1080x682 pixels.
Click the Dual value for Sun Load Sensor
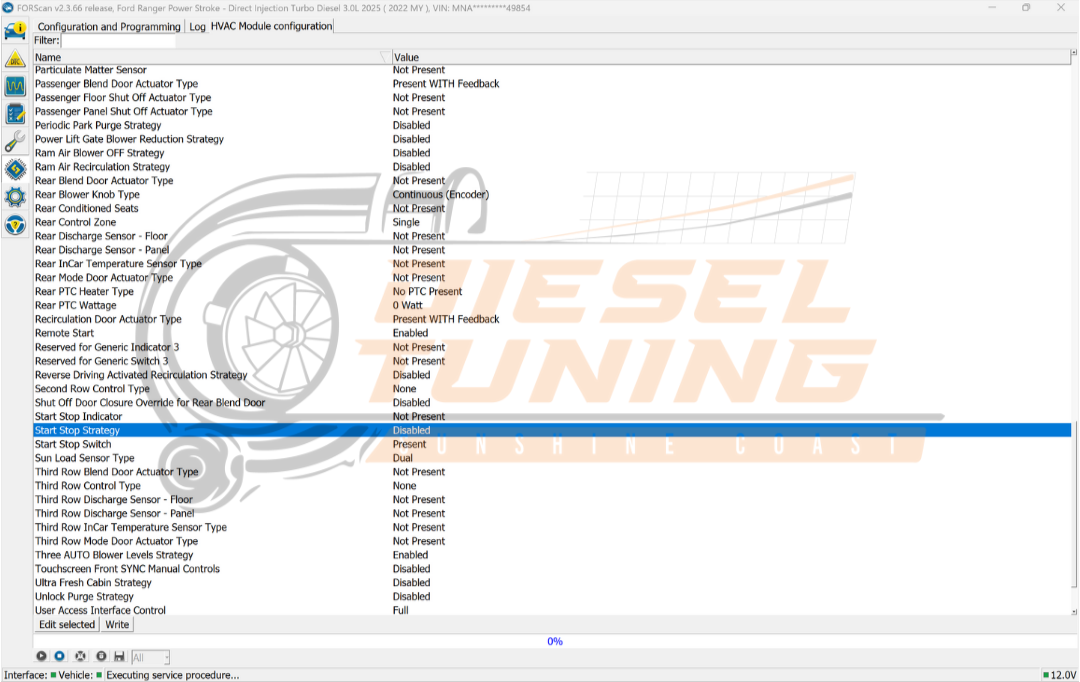point(402,457)
